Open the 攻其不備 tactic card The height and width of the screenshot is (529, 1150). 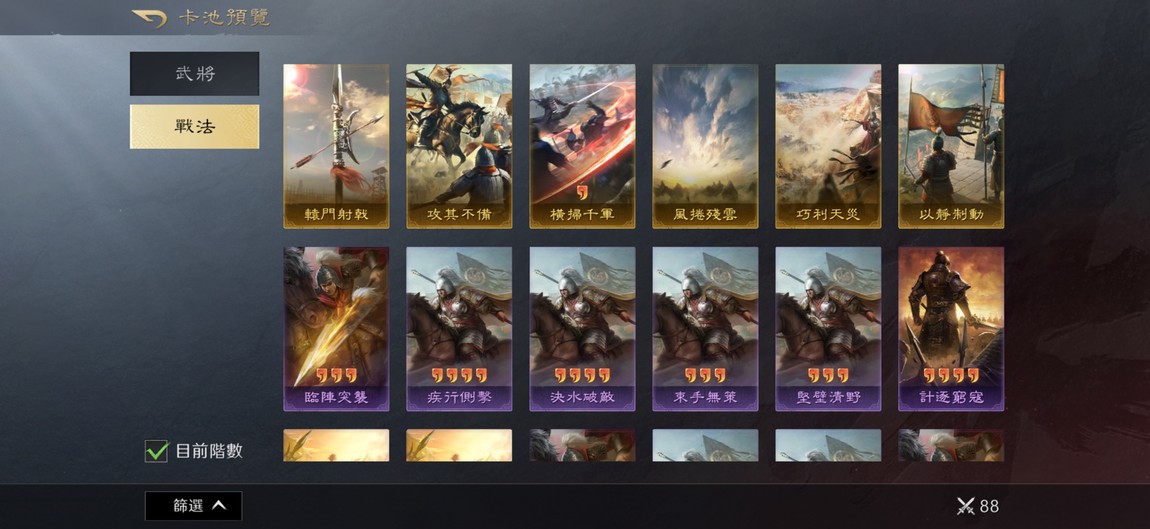[x=459, y=146]
